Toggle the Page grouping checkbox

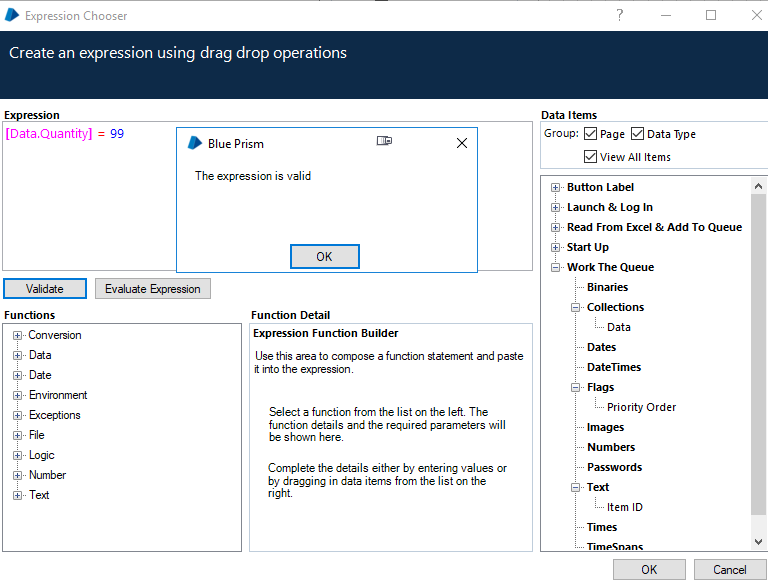[x=591, y=134]
